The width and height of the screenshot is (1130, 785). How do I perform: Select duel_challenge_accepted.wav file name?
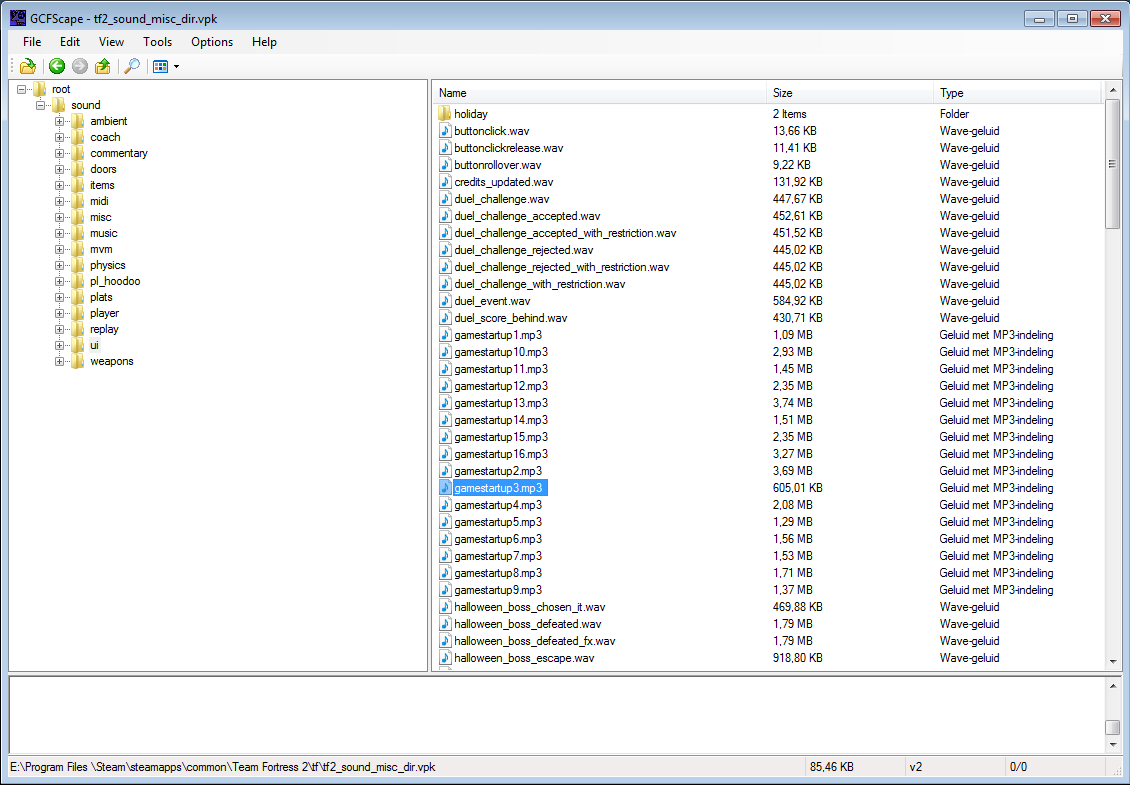(x=527, y=216)
